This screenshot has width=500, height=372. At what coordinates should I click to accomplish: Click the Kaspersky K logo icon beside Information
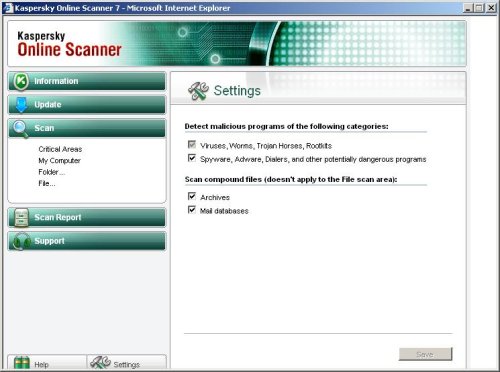point(21,81)
